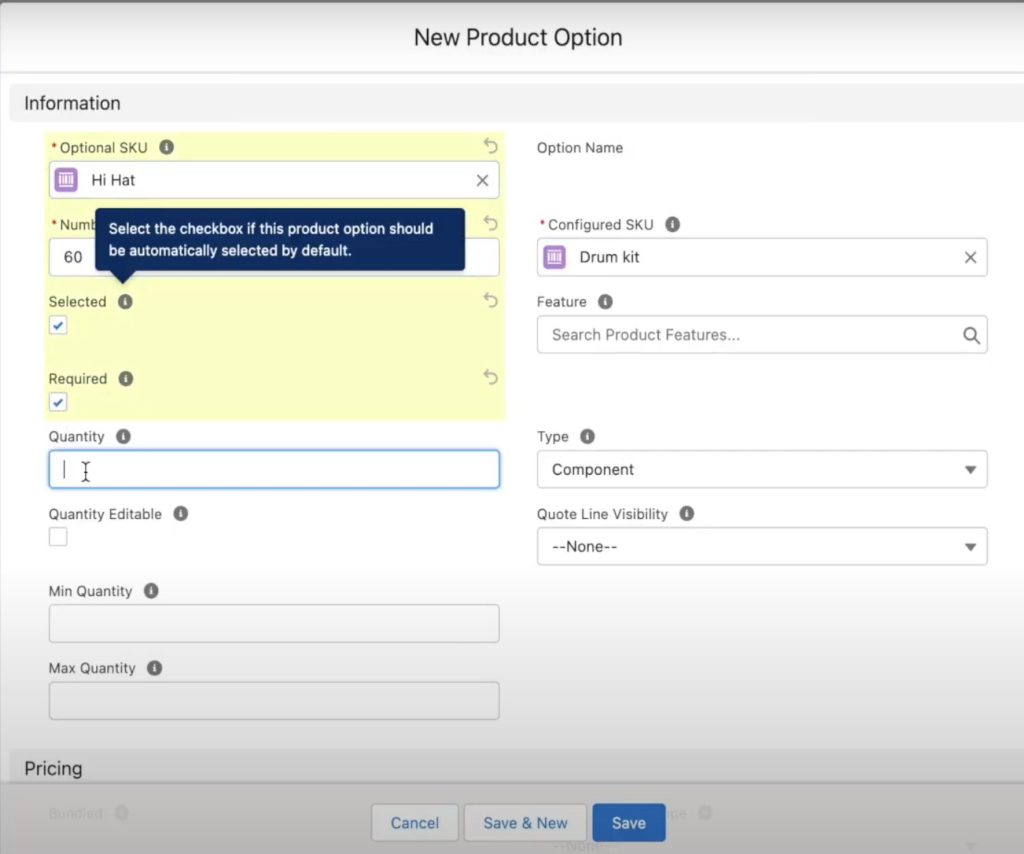Click the undo arrow next to Required
Image resolution: width=1024 pixels, height=854 pixels.
click(490, 377)
